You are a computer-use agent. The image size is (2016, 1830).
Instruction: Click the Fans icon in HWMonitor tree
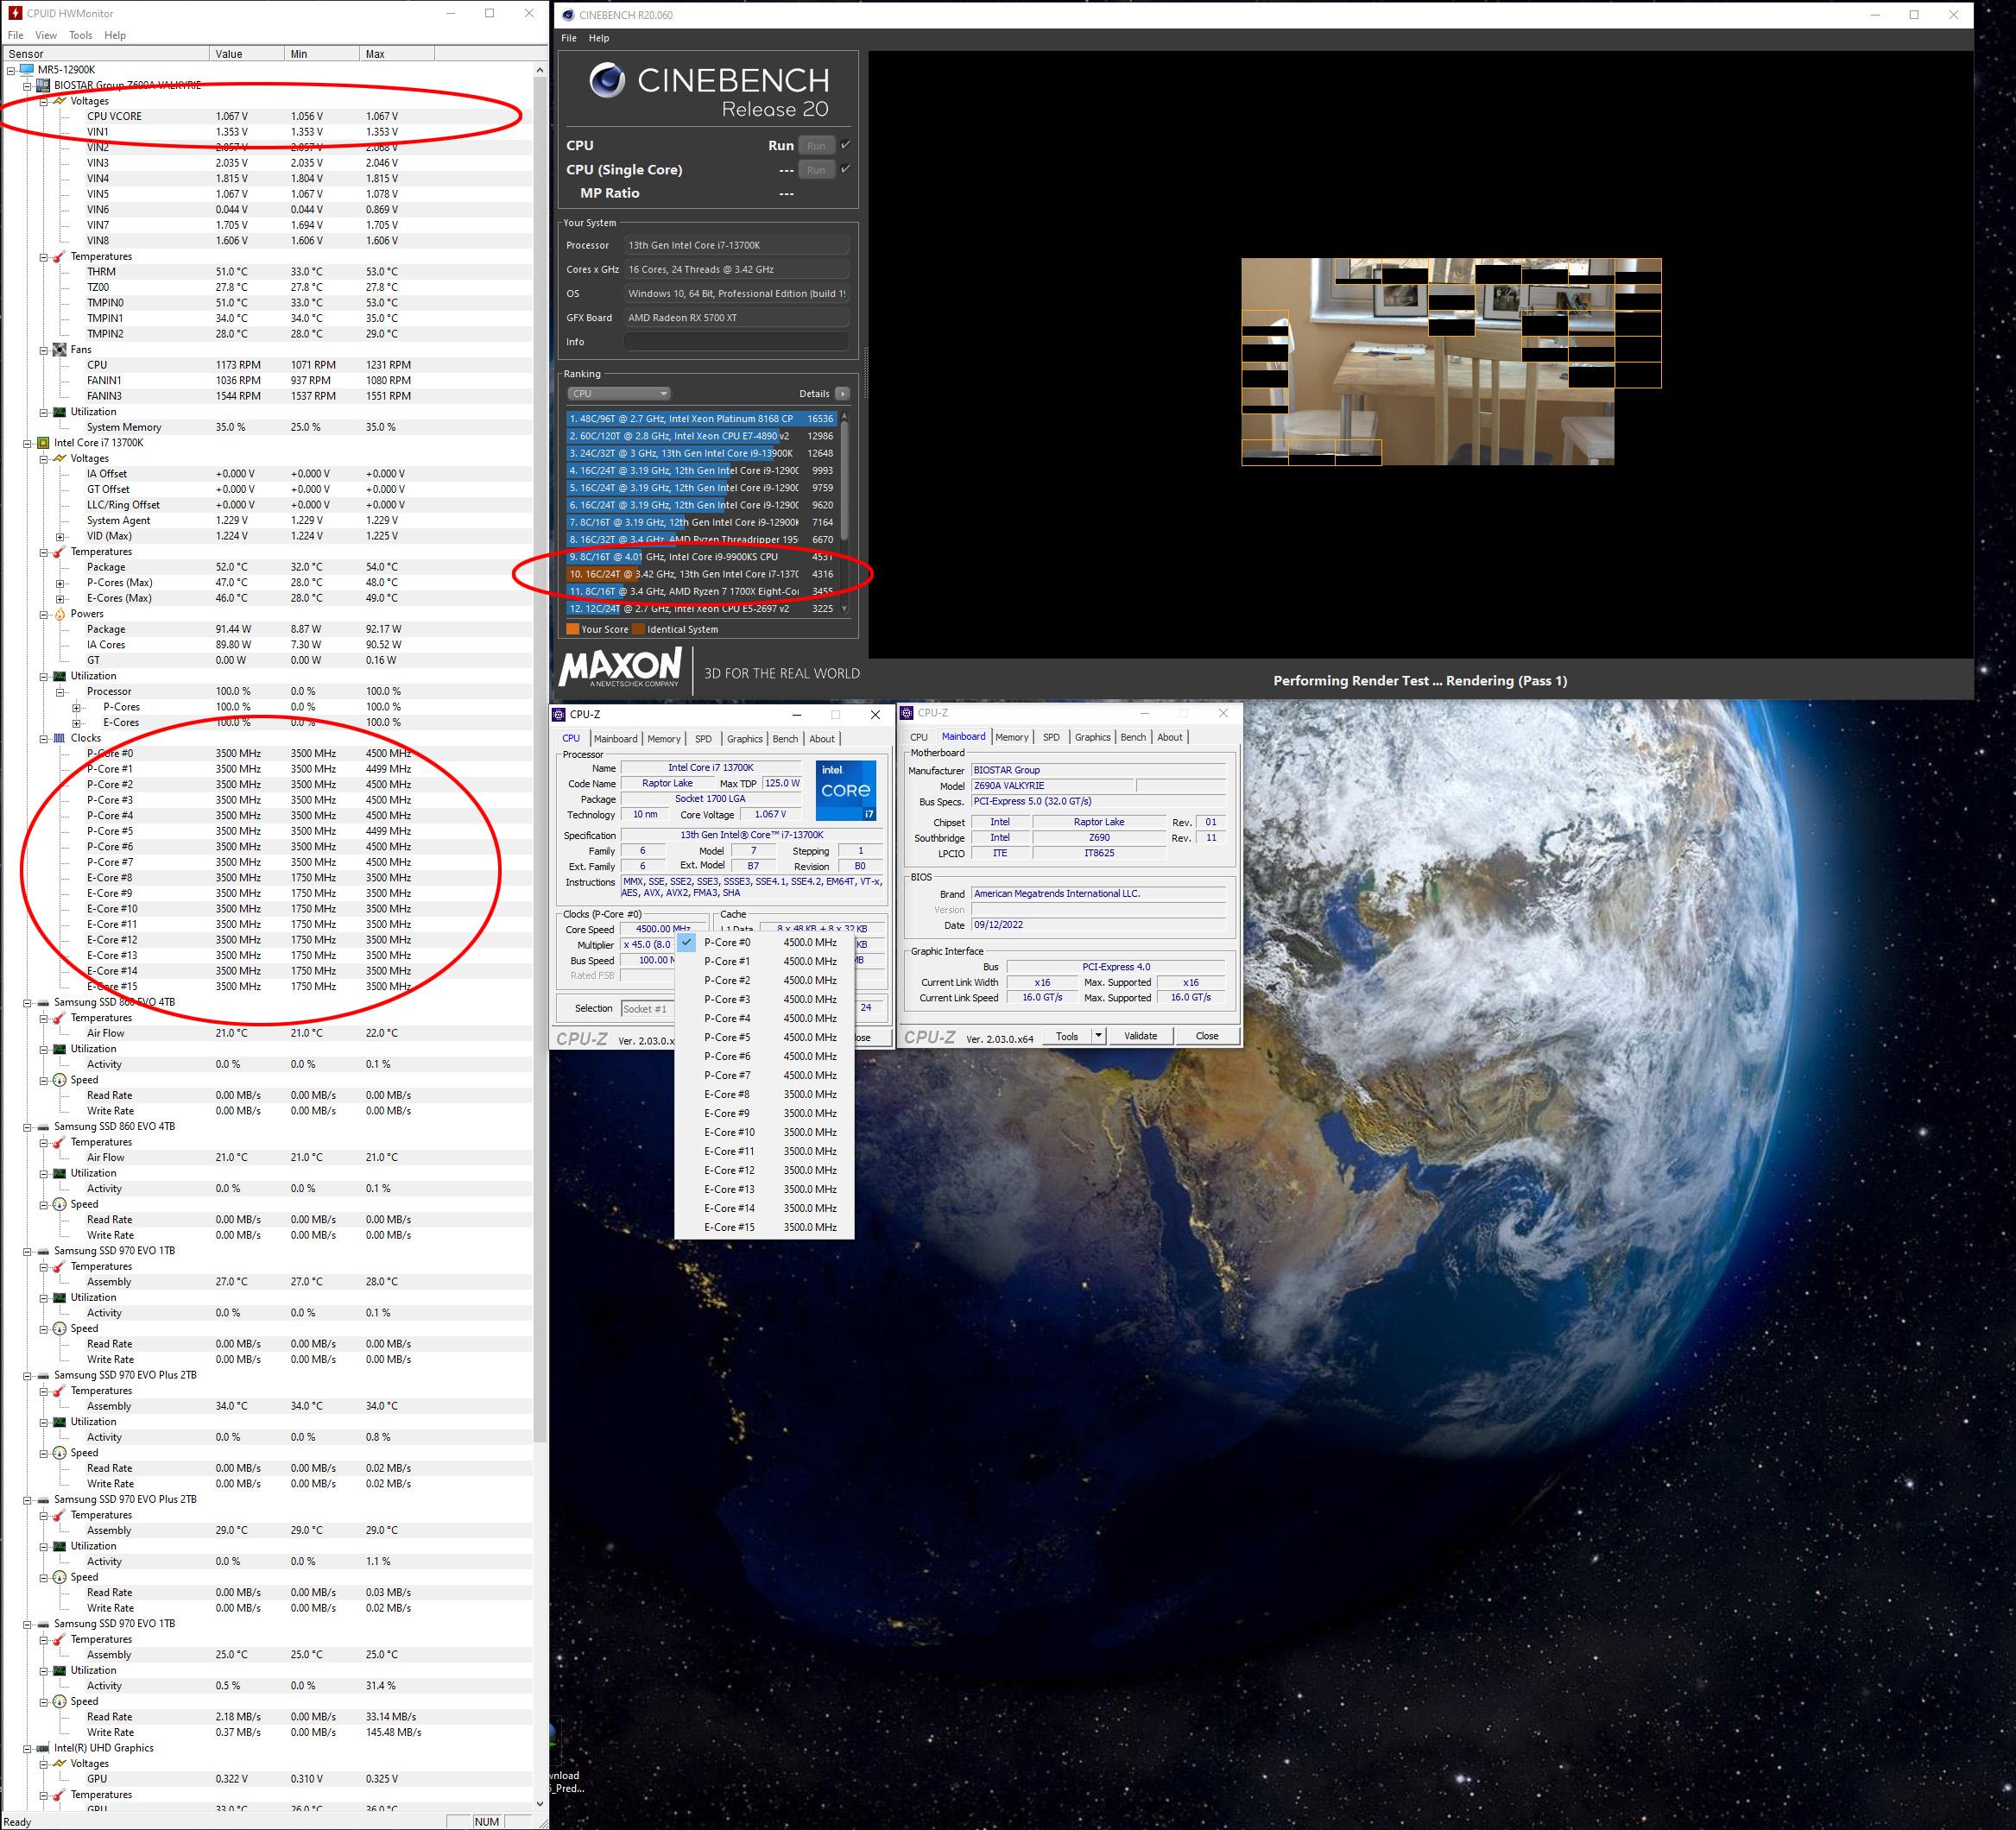coord(59,349)
